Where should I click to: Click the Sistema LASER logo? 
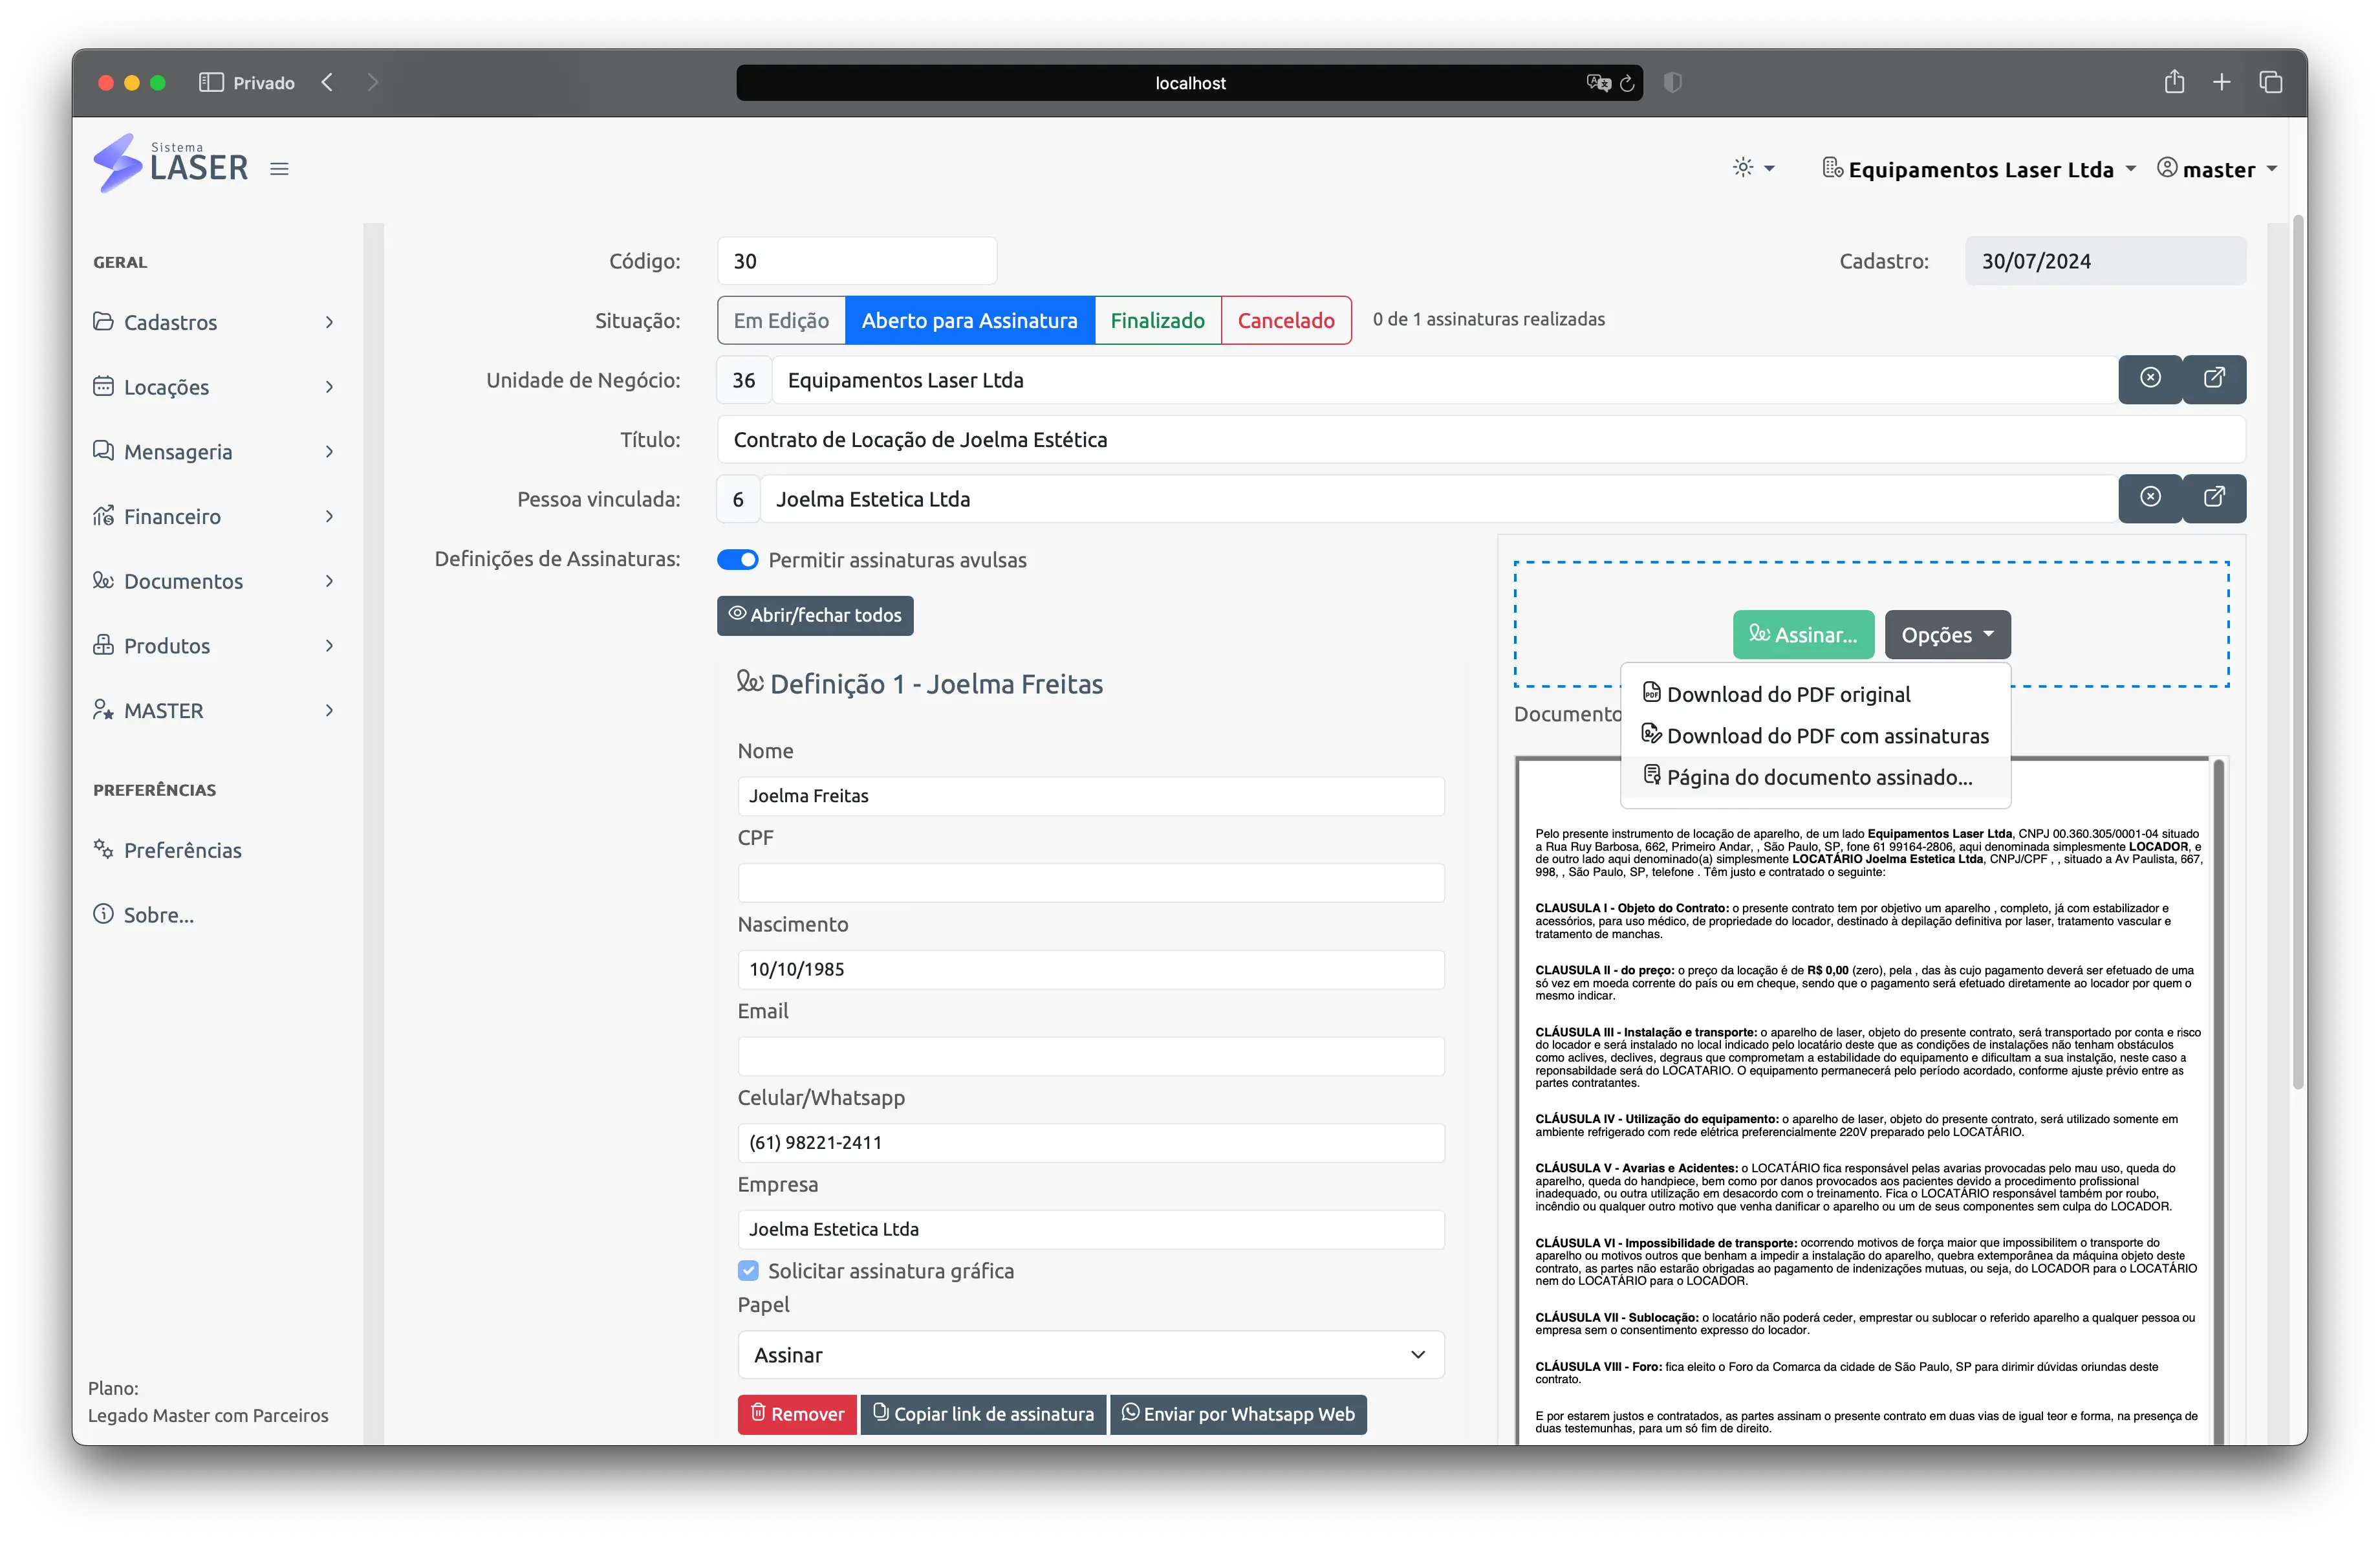coord(171,164)
